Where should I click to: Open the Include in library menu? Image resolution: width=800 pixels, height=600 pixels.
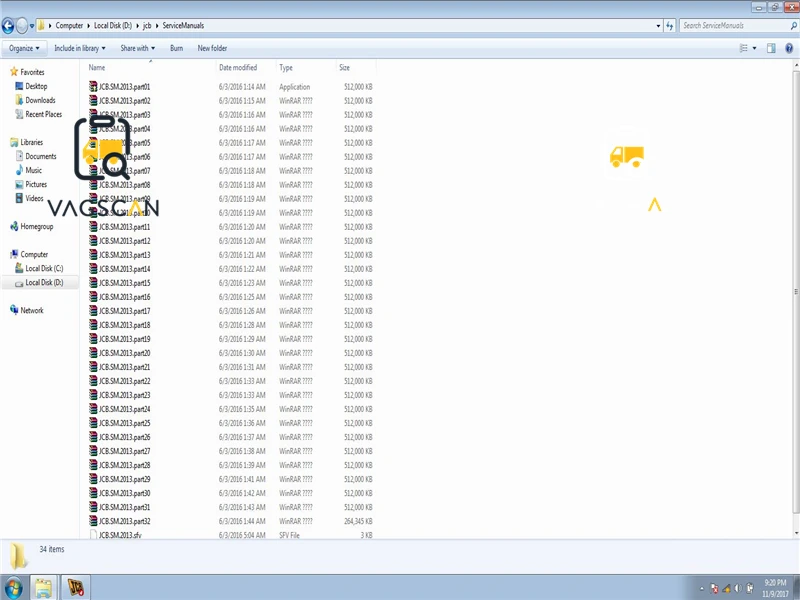pos(80,48)
